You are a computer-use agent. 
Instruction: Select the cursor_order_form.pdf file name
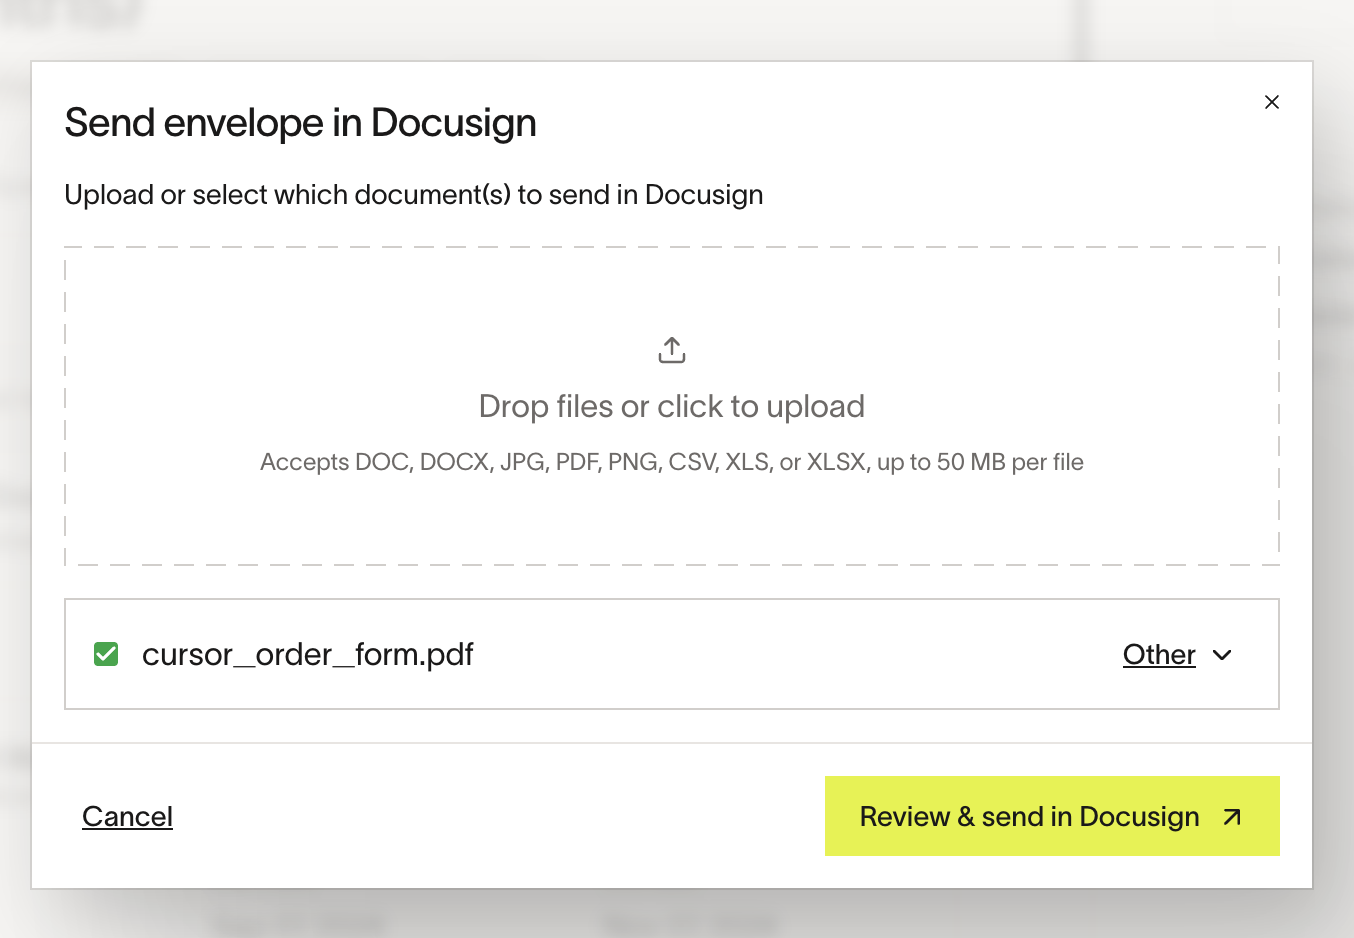click(307, 654)
